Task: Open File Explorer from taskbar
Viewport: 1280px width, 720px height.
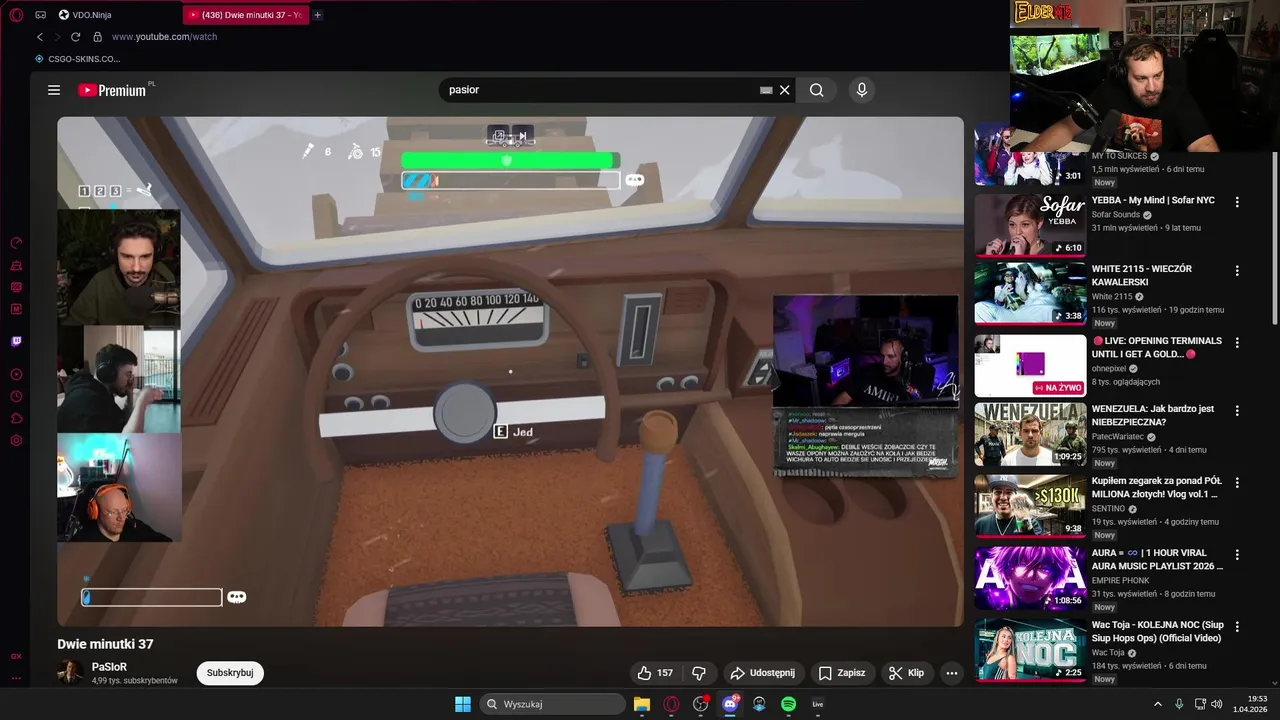Action: [x=642, y=704]
